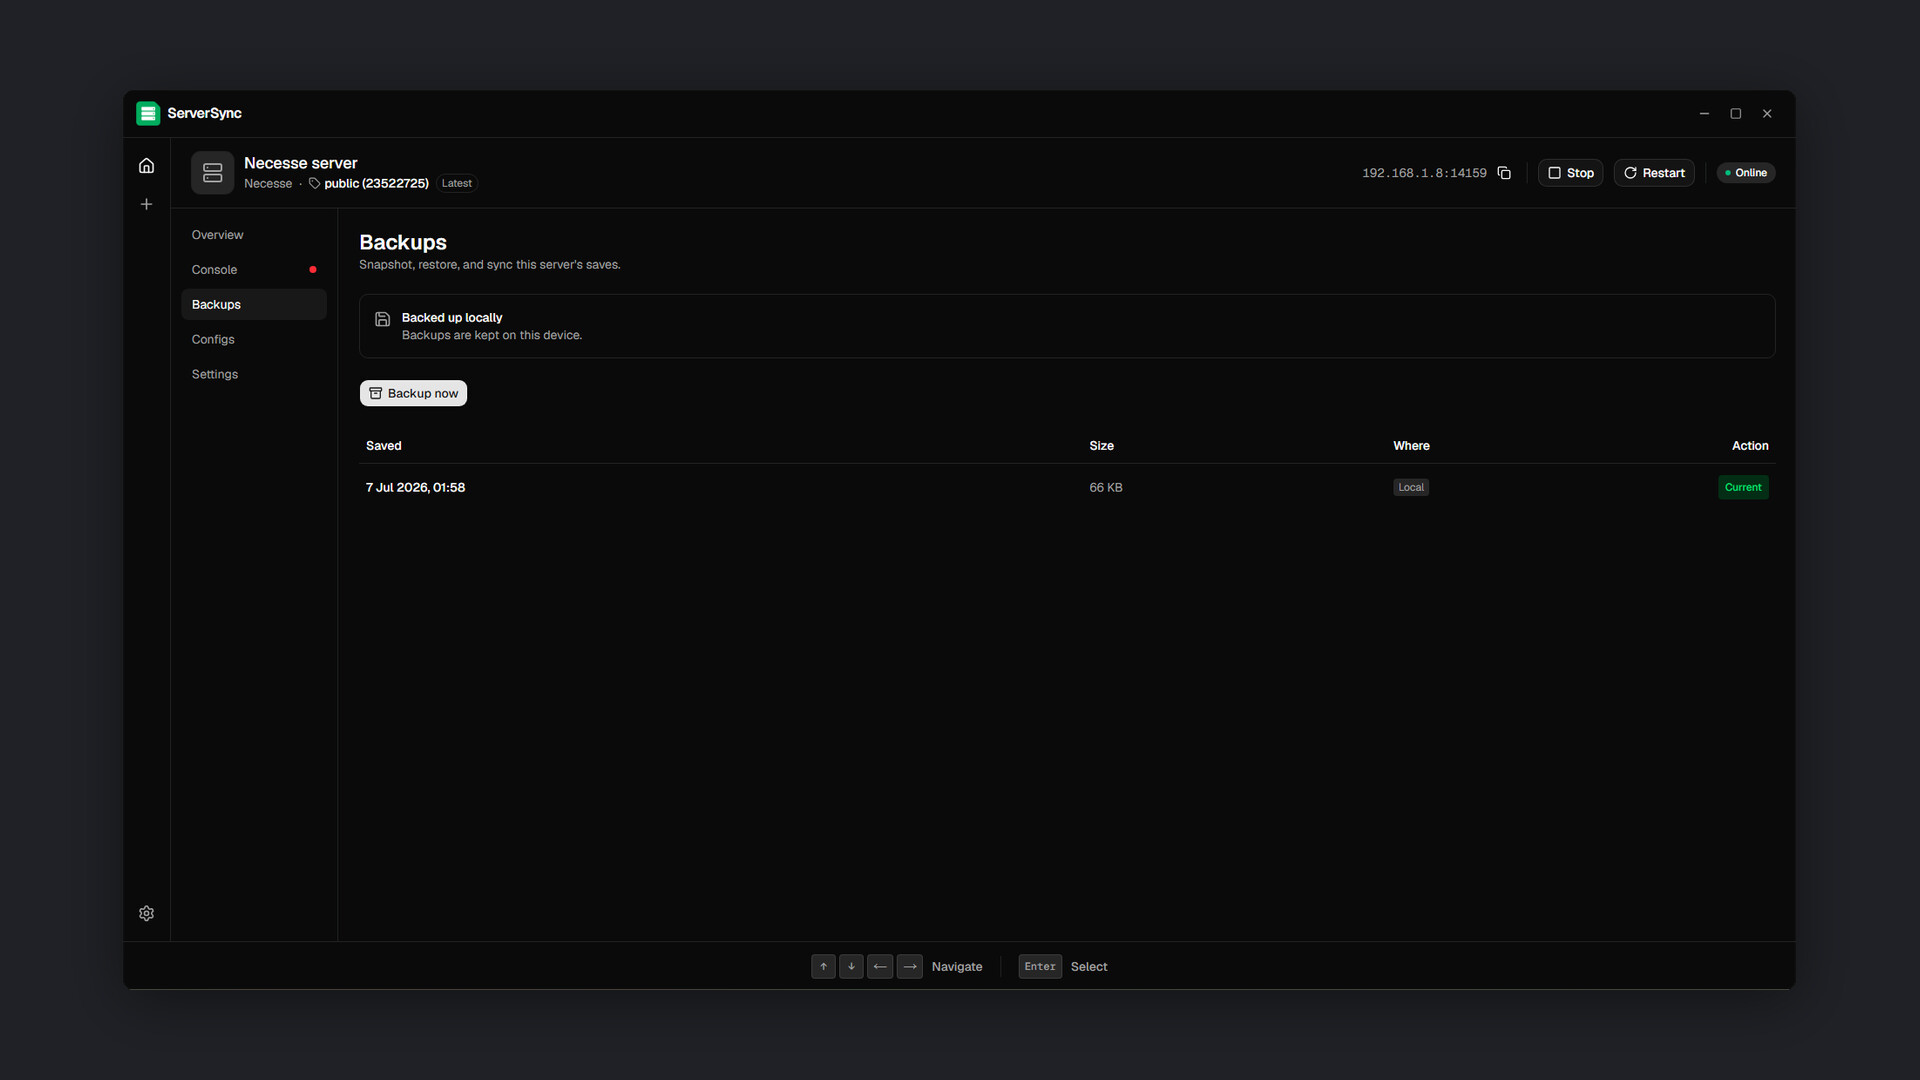Click the down arrow key hint
1920x1080 pixels.
(851, 966)
